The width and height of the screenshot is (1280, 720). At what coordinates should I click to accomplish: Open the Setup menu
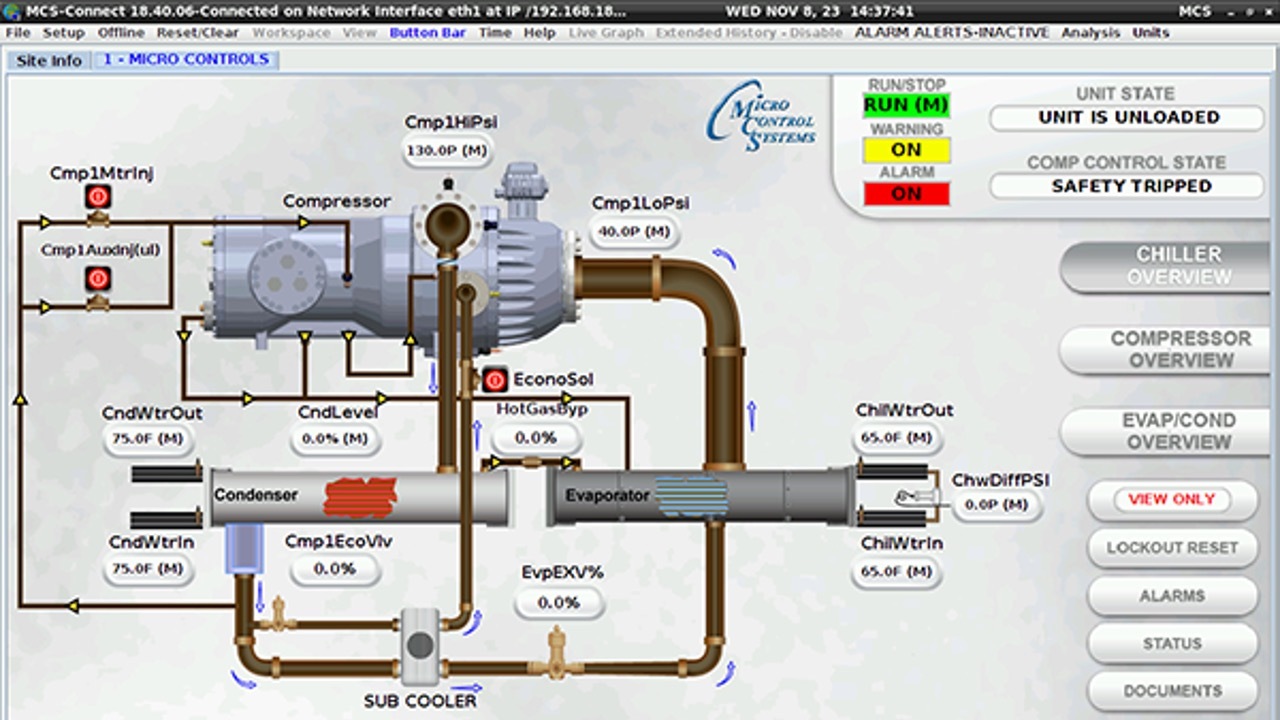[63, 33]
